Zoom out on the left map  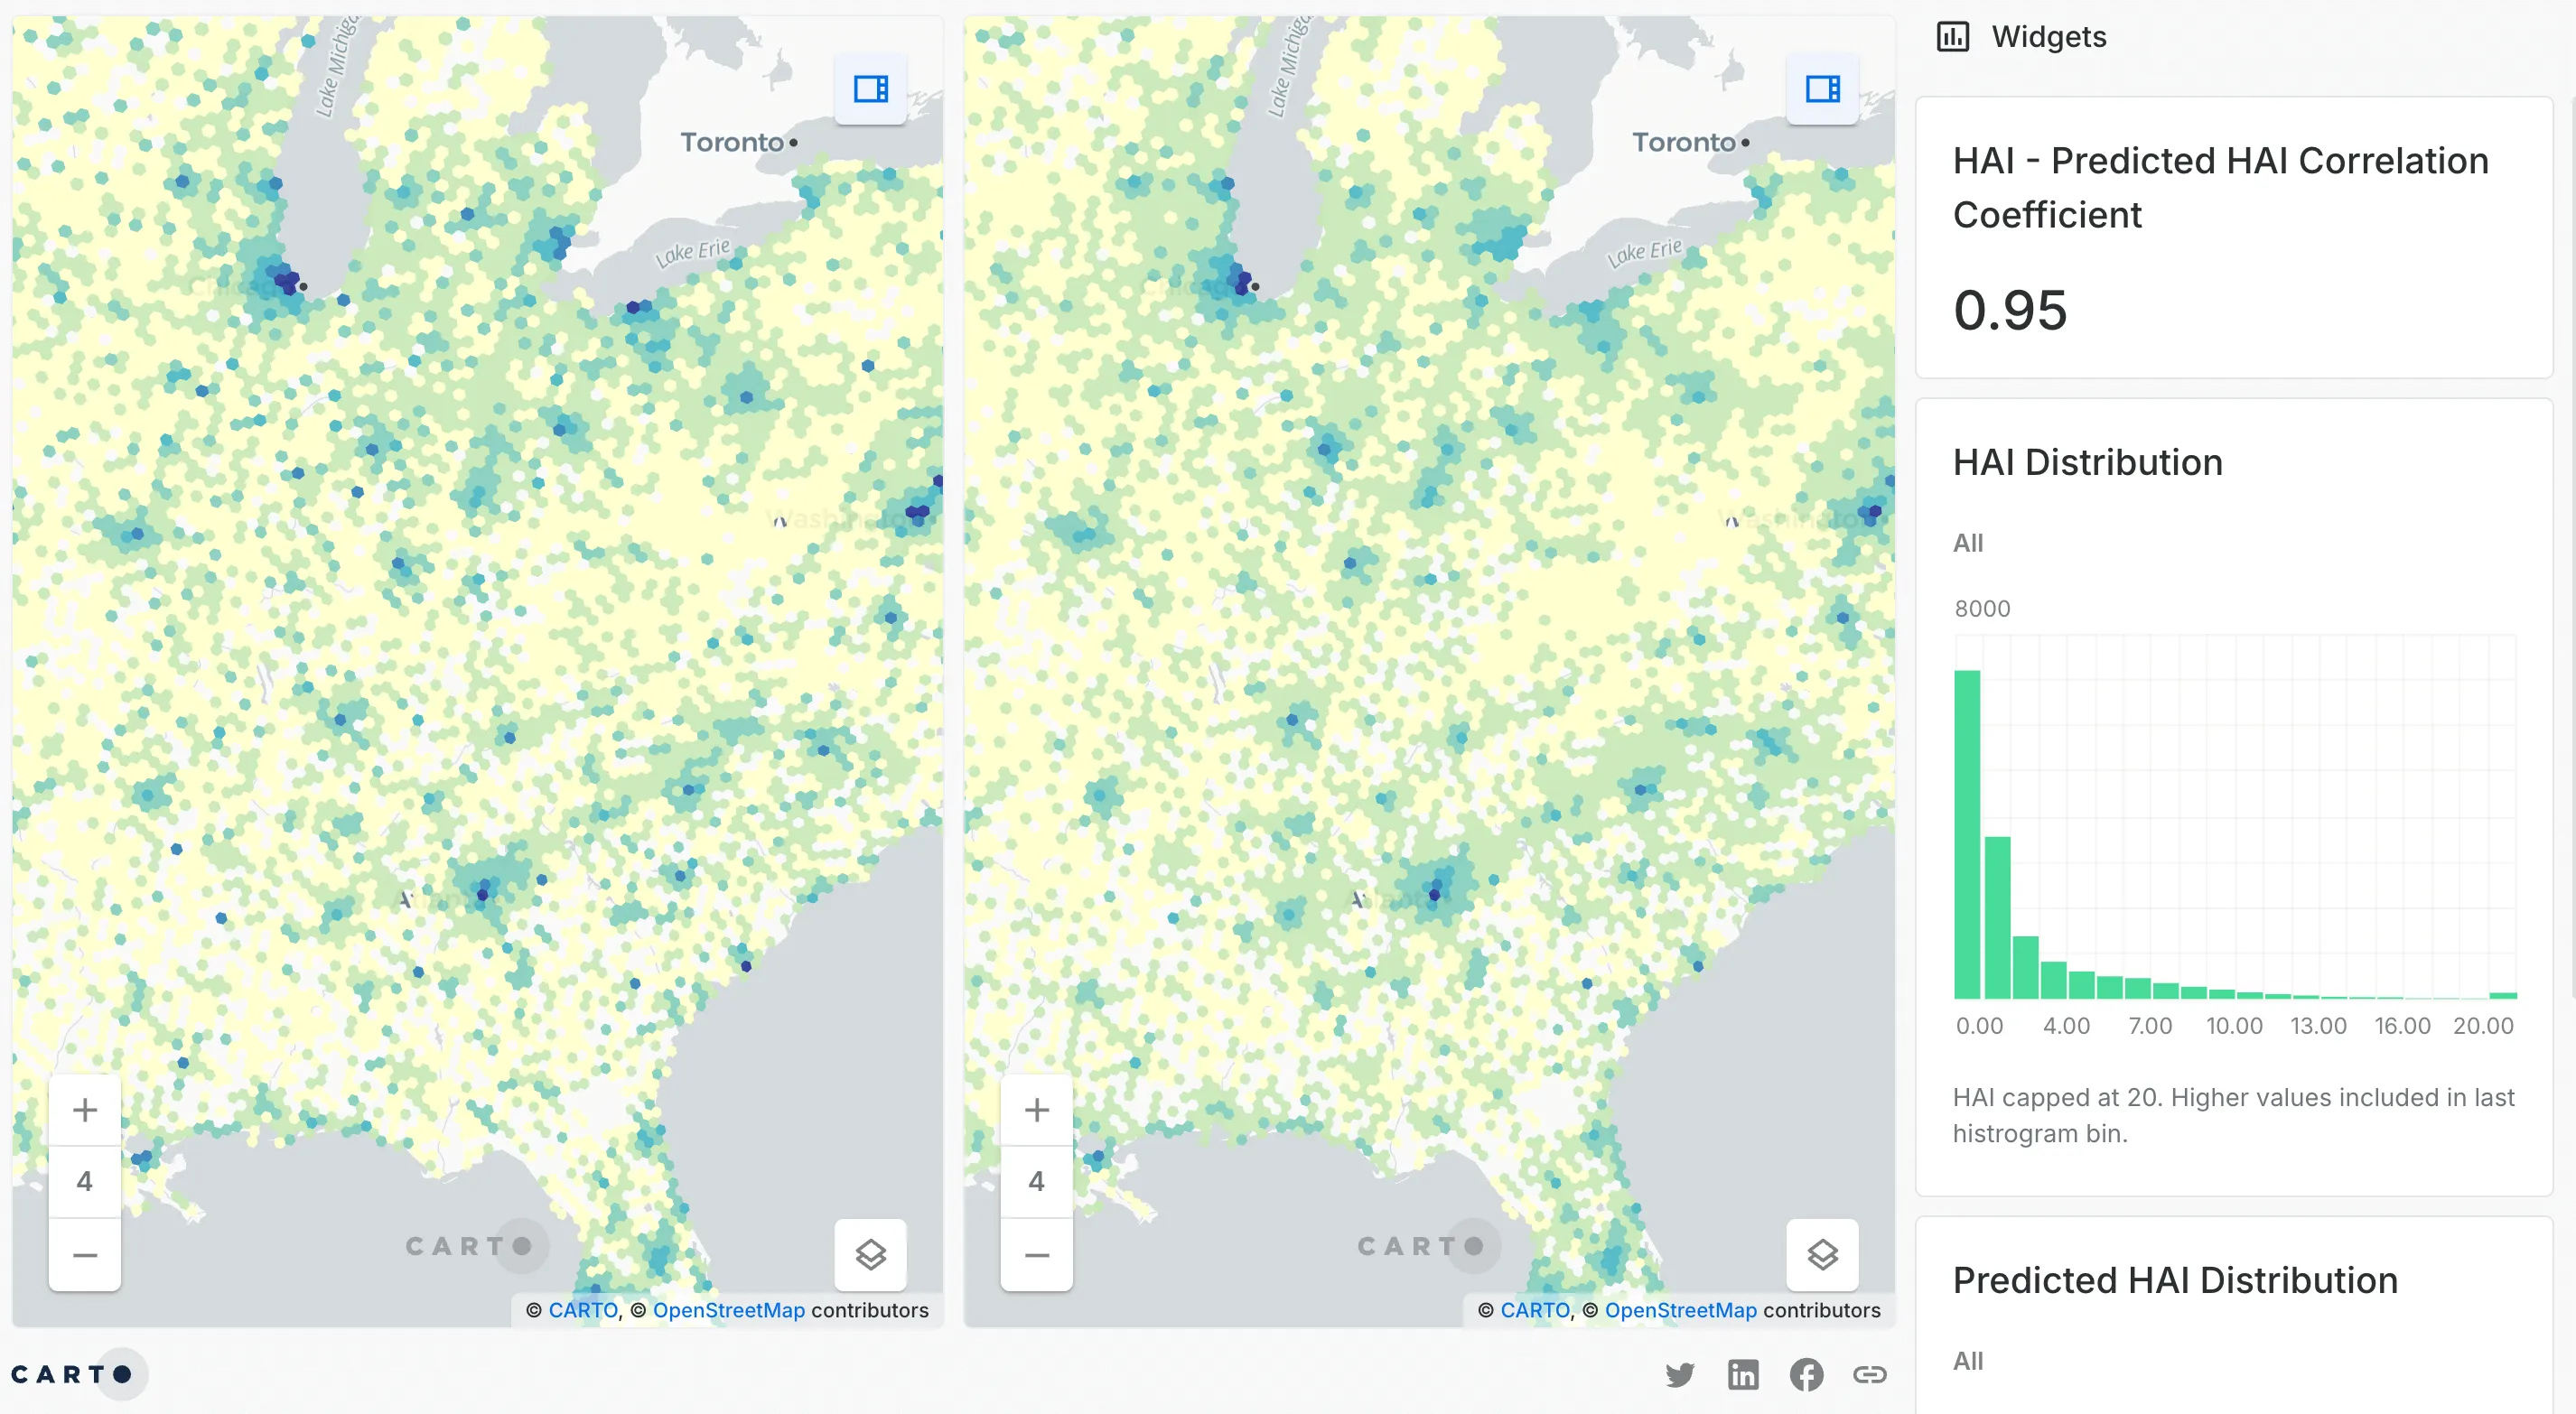[x=85, y=1254]
